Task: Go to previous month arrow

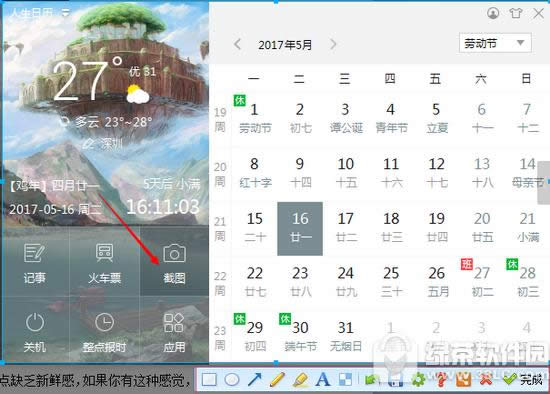Action: pos(238,44)
